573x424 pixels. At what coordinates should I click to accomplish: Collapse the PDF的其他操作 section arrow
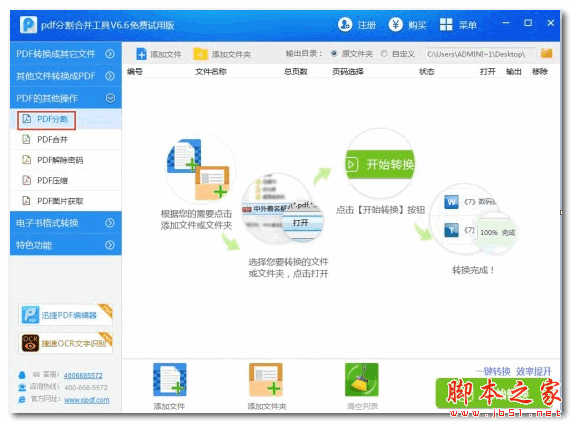tap(110, 98)
